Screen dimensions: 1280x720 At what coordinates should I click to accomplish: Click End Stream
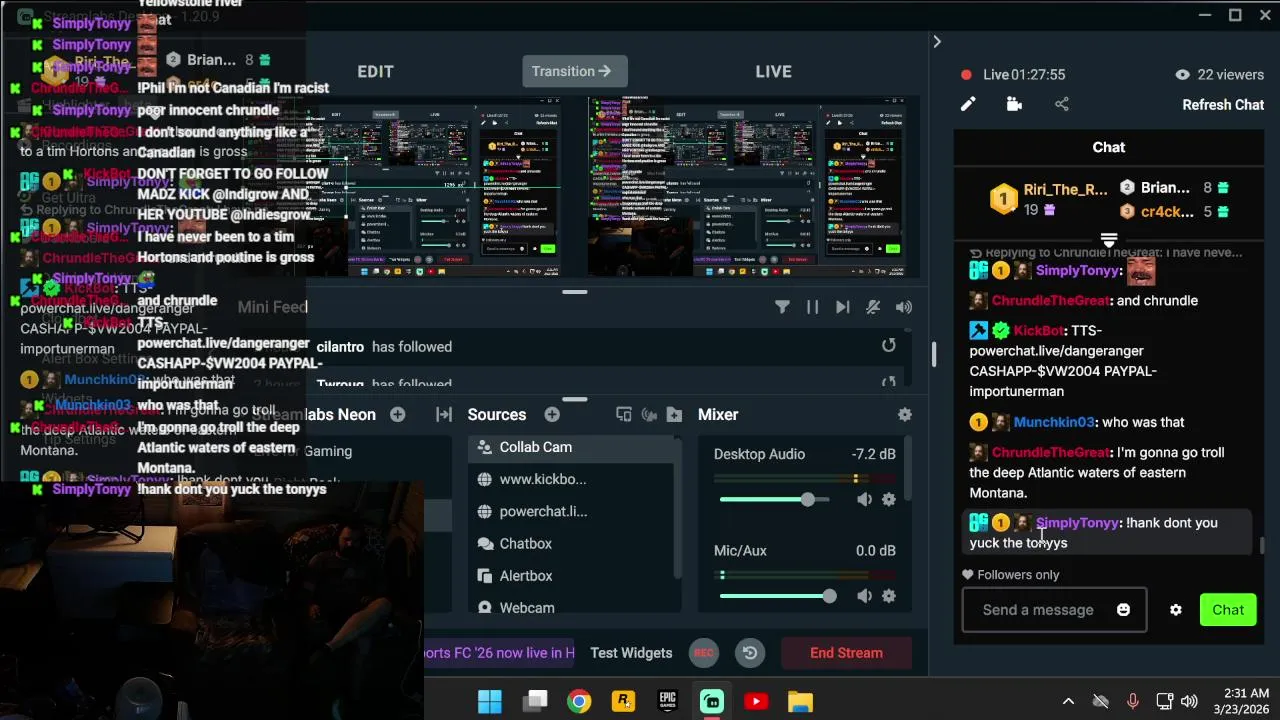coord(846,653)
